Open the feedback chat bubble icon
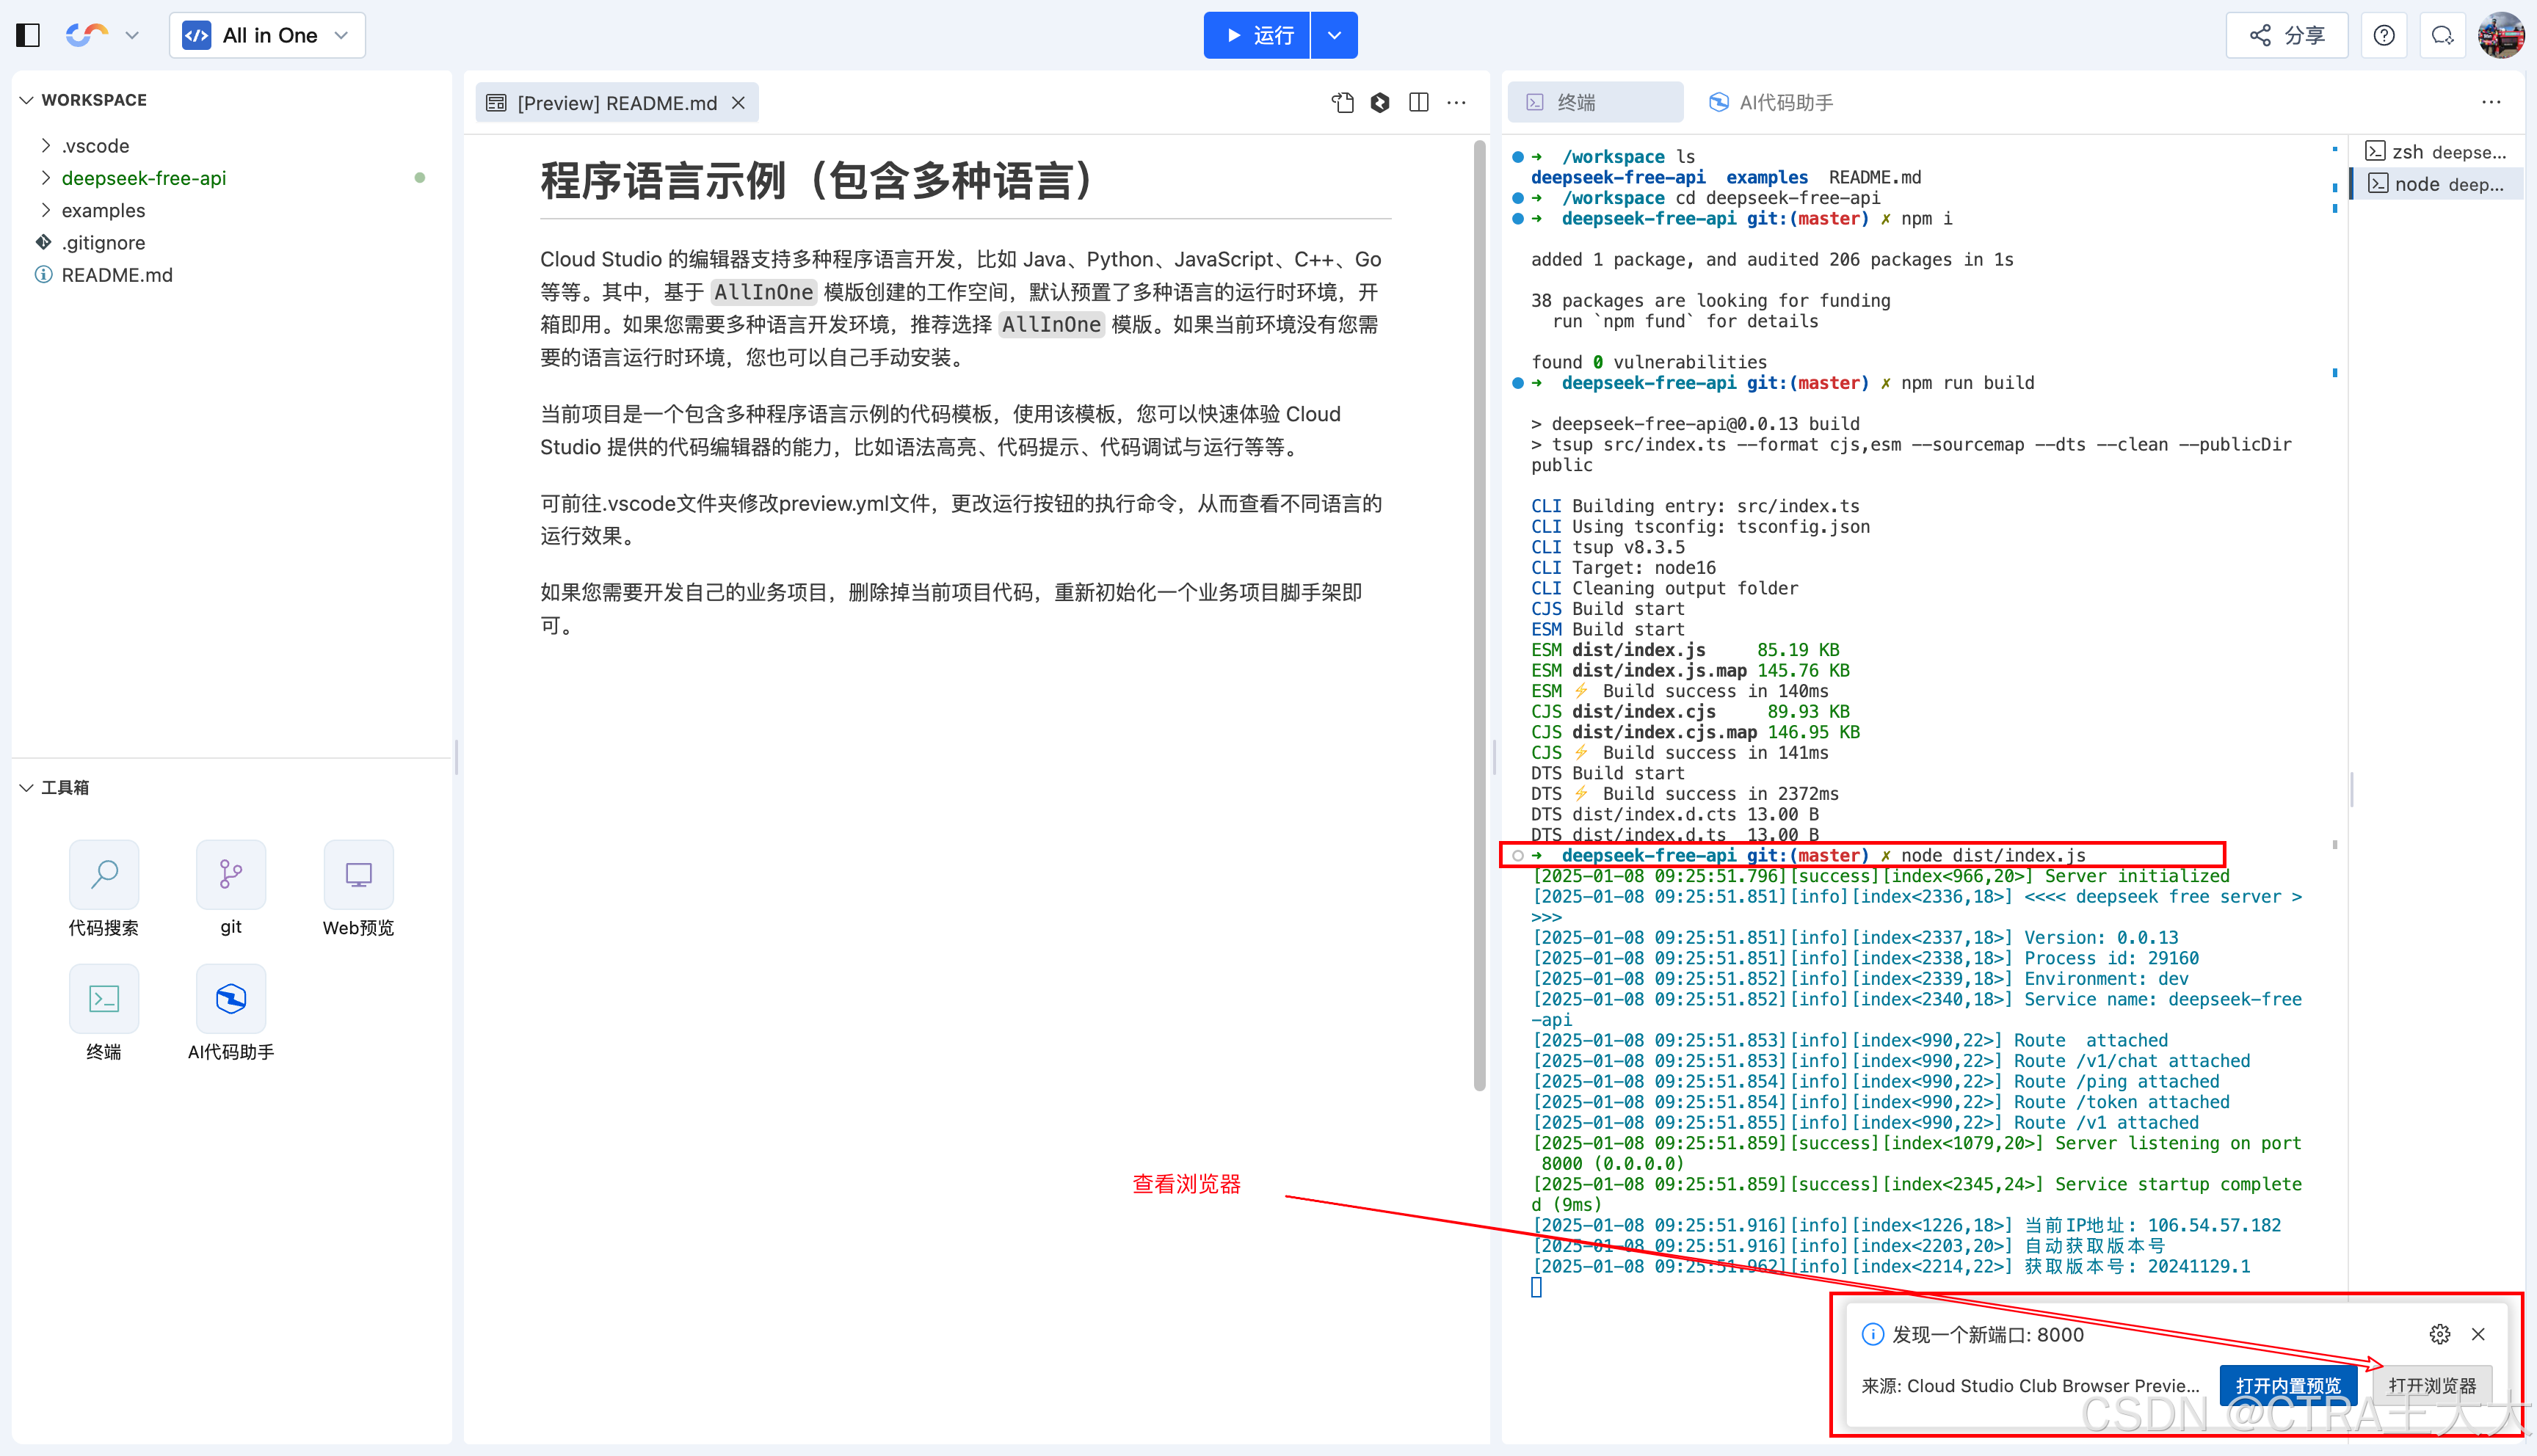 point(2443,35)
